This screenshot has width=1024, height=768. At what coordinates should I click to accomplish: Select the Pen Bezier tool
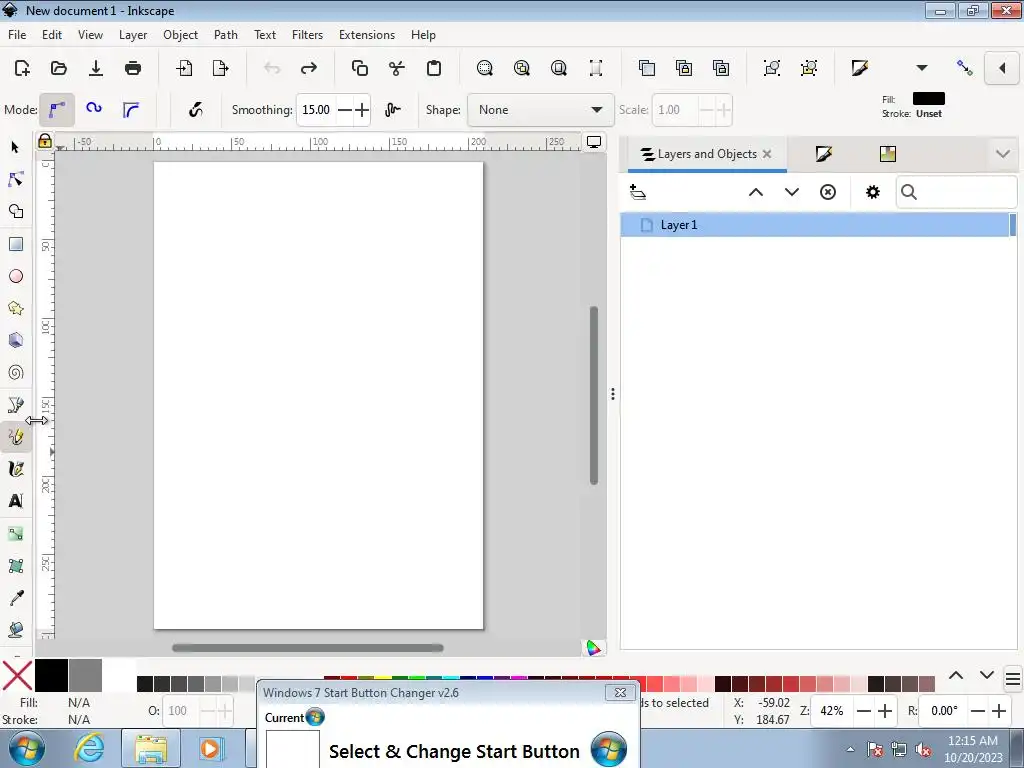coord(16,405)
